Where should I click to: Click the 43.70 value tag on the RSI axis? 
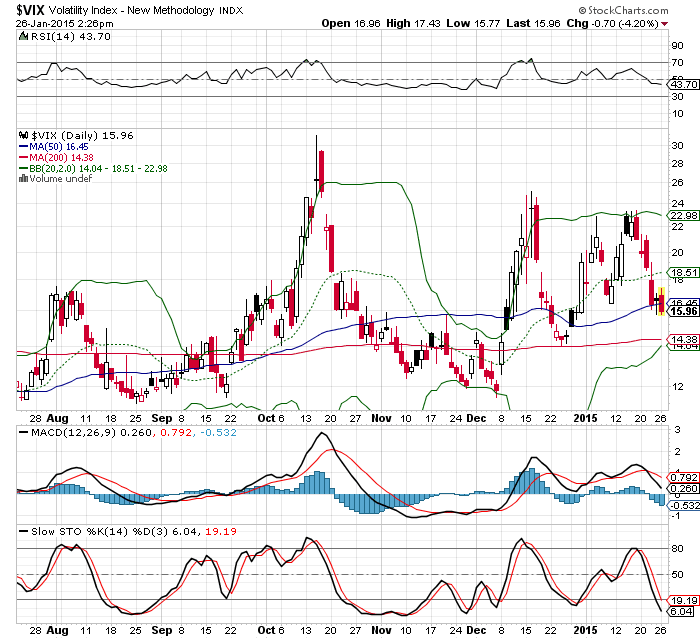684,84
